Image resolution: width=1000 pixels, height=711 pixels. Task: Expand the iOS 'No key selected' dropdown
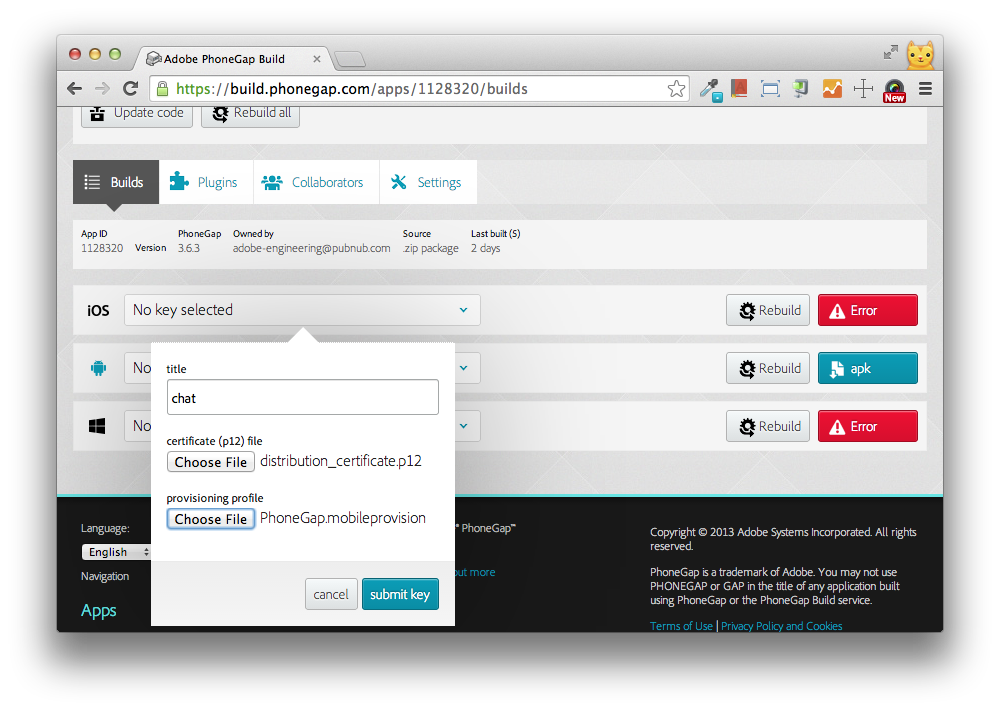tap(302, 310)
